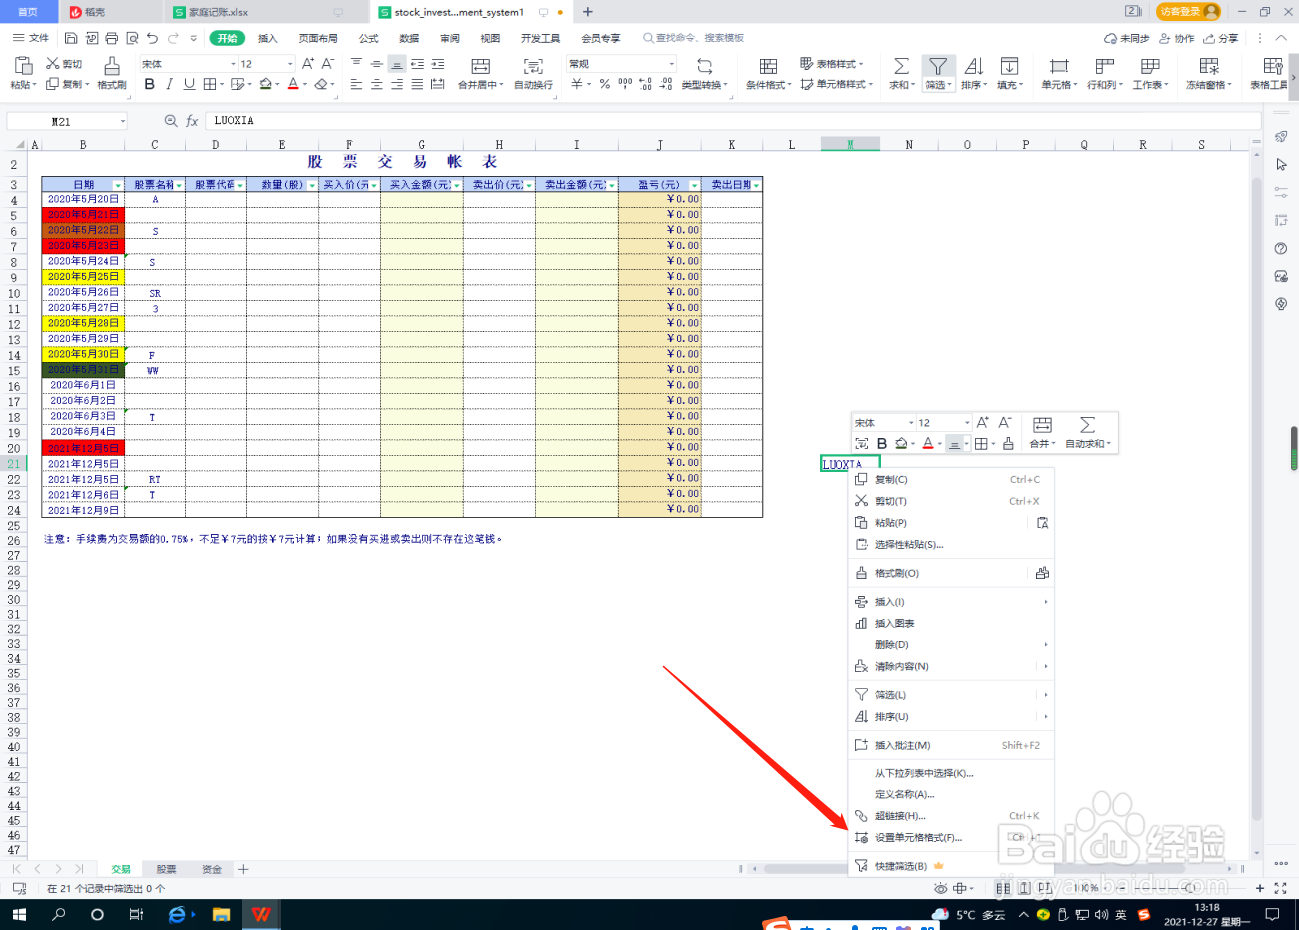Switch to the 股票 sheet tab
The height and width of the screenshot is (930, 1299).
tap(166, 869)
